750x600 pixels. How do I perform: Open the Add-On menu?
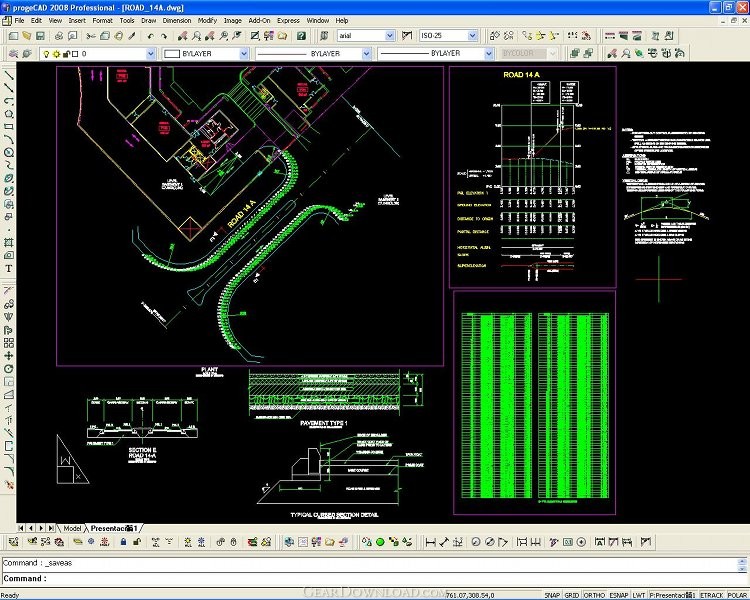pyautogui.click(x=259, y=21)
